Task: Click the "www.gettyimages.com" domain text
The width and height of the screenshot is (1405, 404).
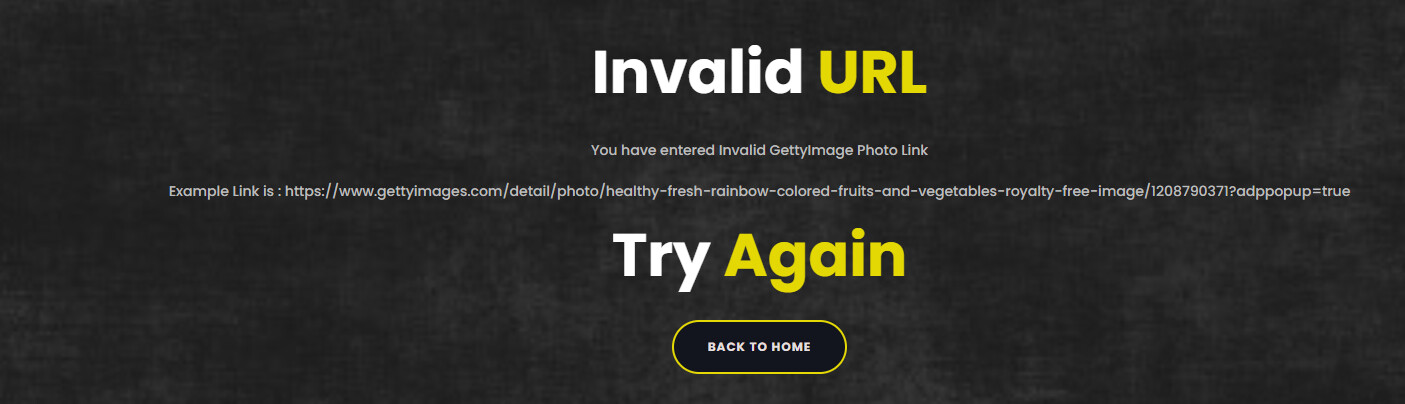Action: click(421, 191)
